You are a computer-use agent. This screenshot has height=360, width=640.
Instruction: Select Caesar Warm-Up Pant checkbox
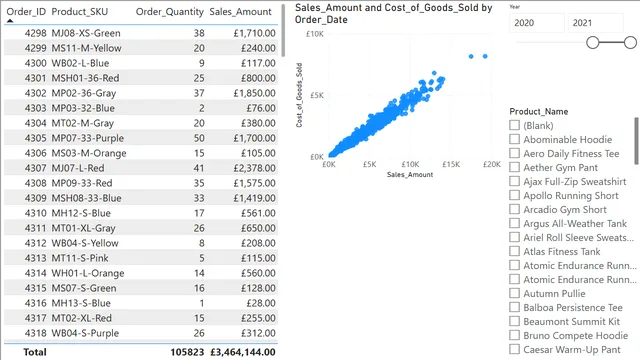[514, 349]
